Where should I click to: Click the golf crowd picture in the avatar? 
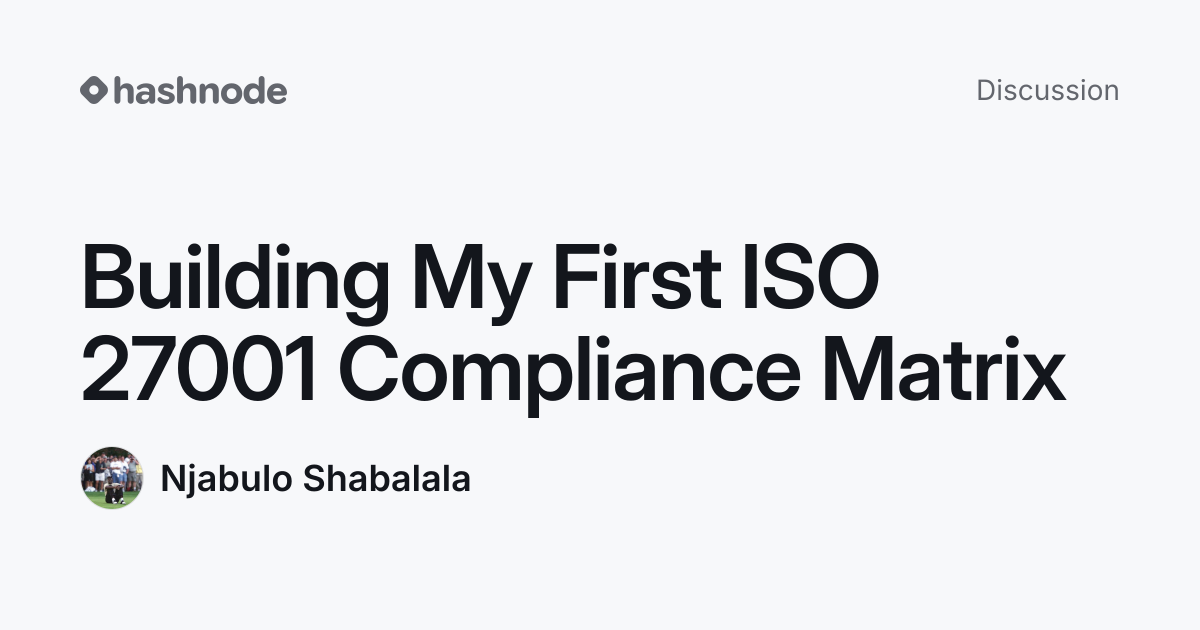click(x=112, y=478)
